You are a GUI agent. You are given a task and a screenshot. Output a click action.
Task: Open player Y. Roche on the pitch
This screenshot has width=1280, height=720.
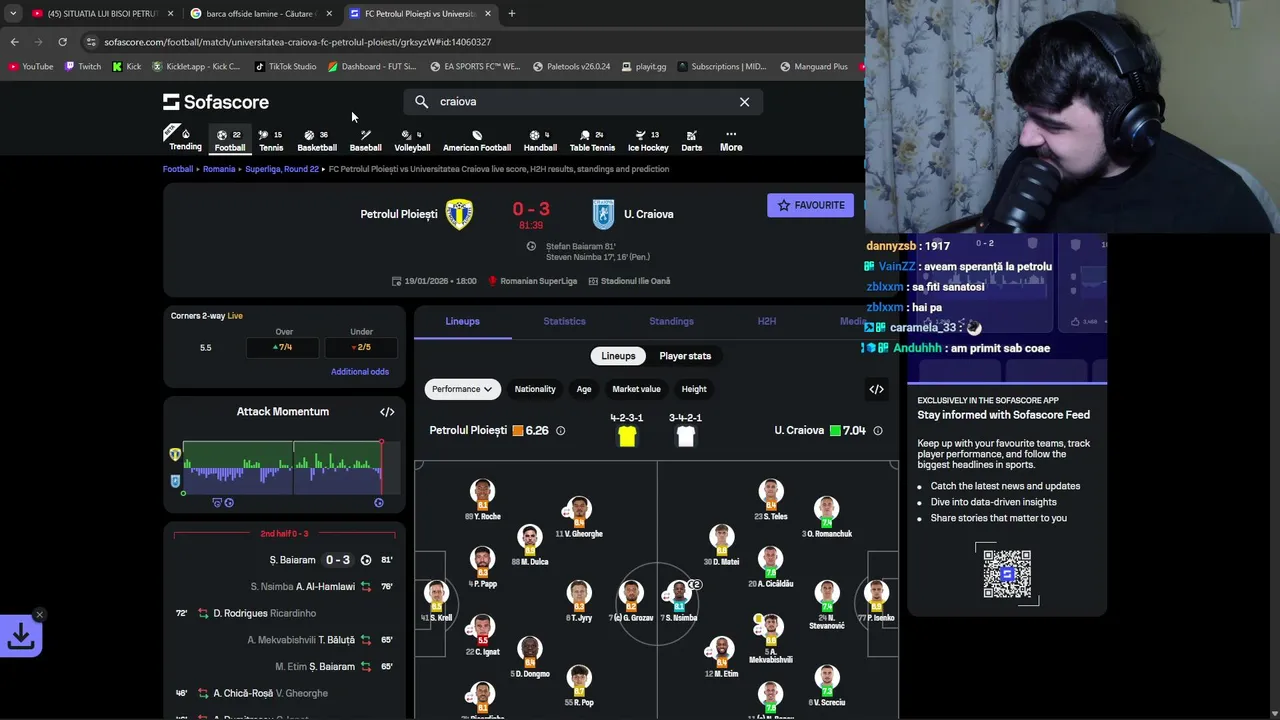click(x=482, y=500)
